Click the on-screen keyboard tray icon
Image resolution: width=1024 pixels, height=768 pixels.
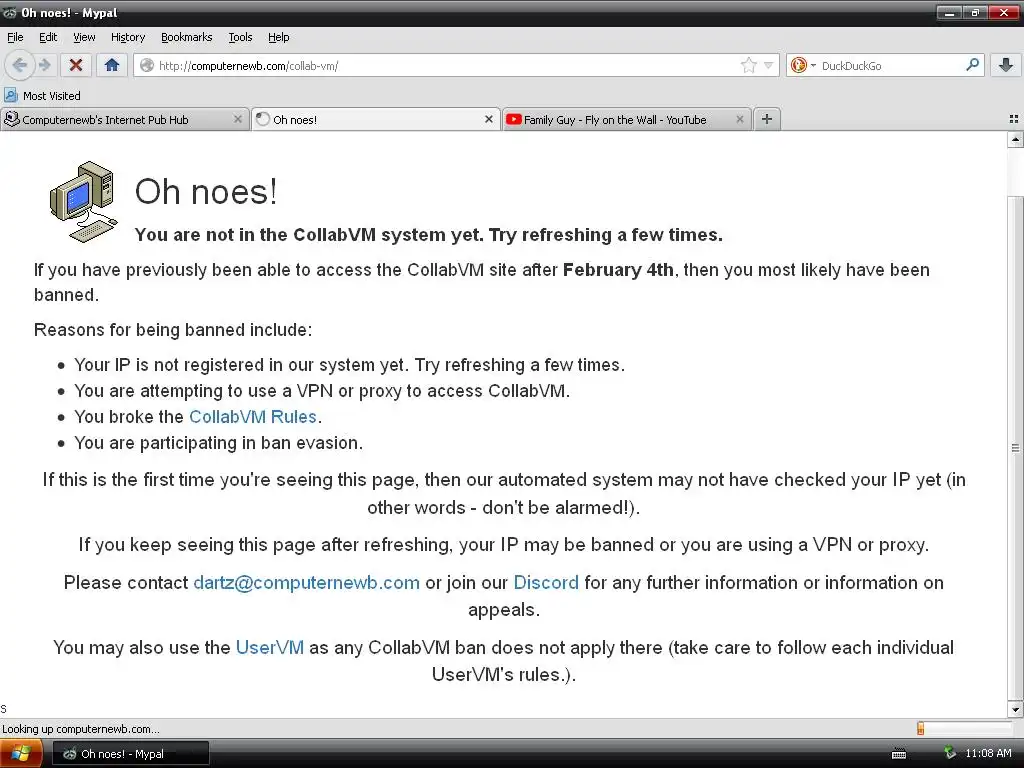point(899,754)
